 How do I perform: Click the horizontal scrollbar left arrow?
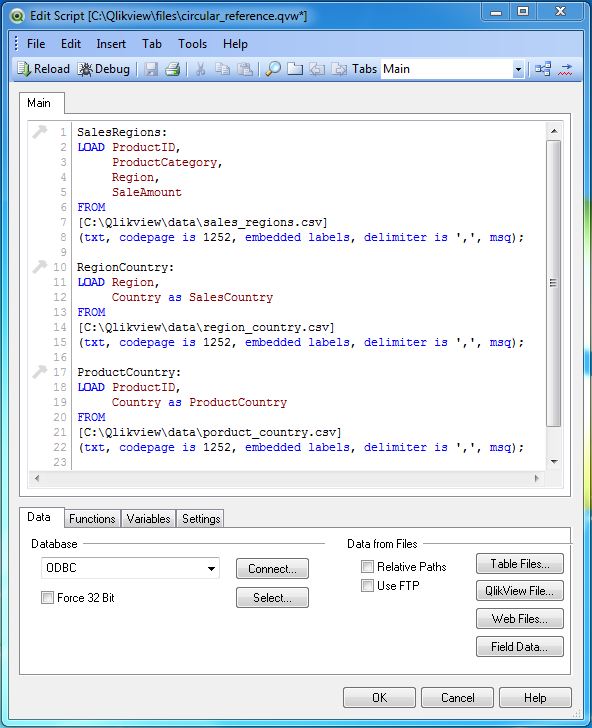click(37, 478)
